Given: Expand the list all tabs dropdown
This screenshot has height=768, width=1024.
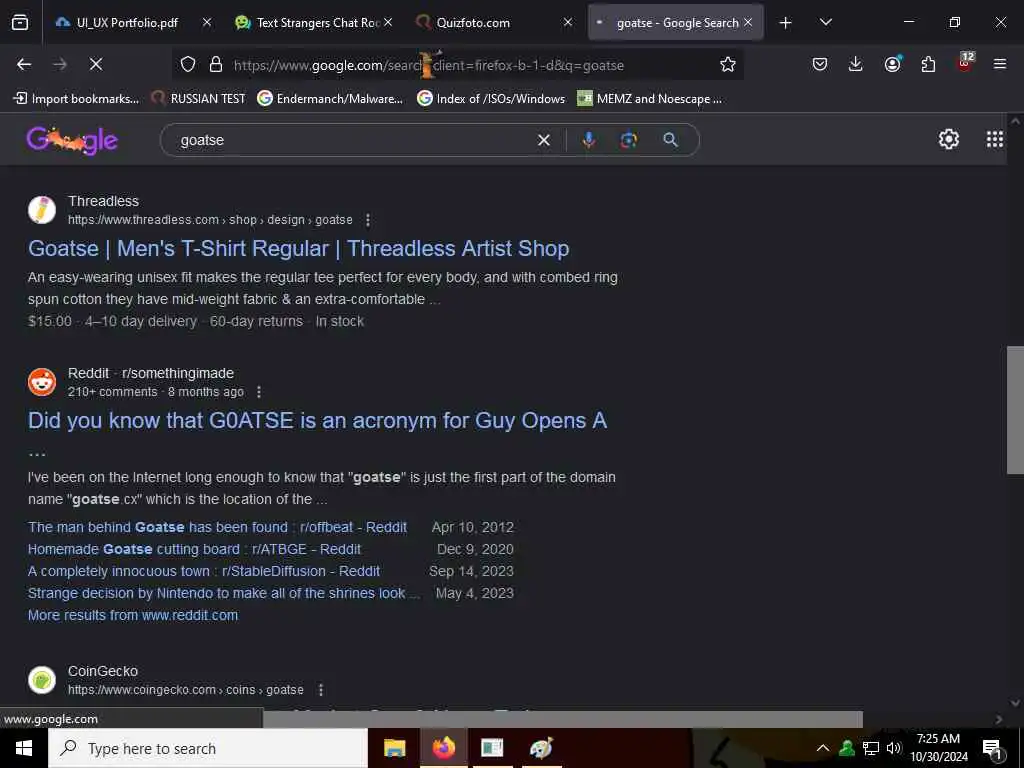Looking at the screenshot, I should coord(826,22).
